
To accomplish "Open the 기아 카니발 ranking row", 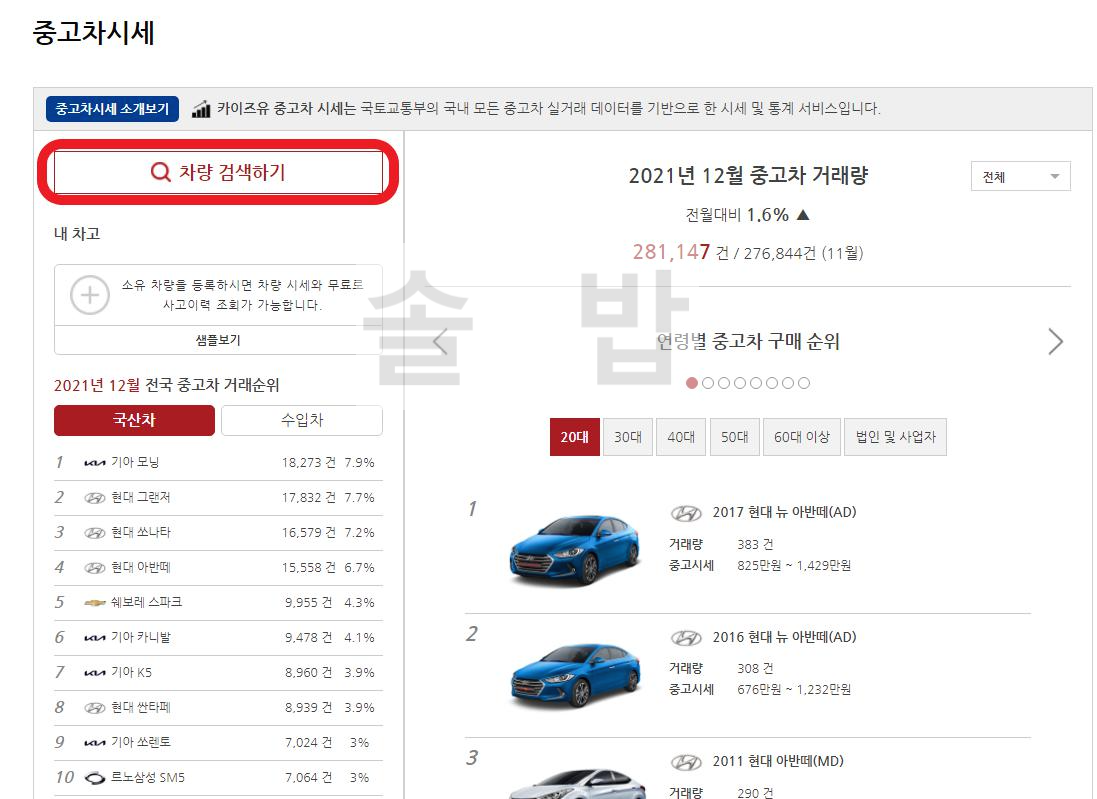I will [x=218, y=637].
